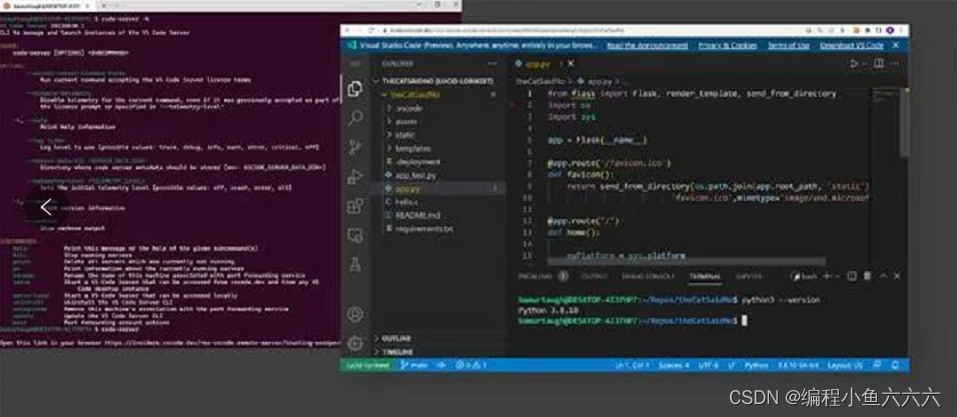Change indentation via Spaces: 4
957x417 pixels.
[674, 365]
